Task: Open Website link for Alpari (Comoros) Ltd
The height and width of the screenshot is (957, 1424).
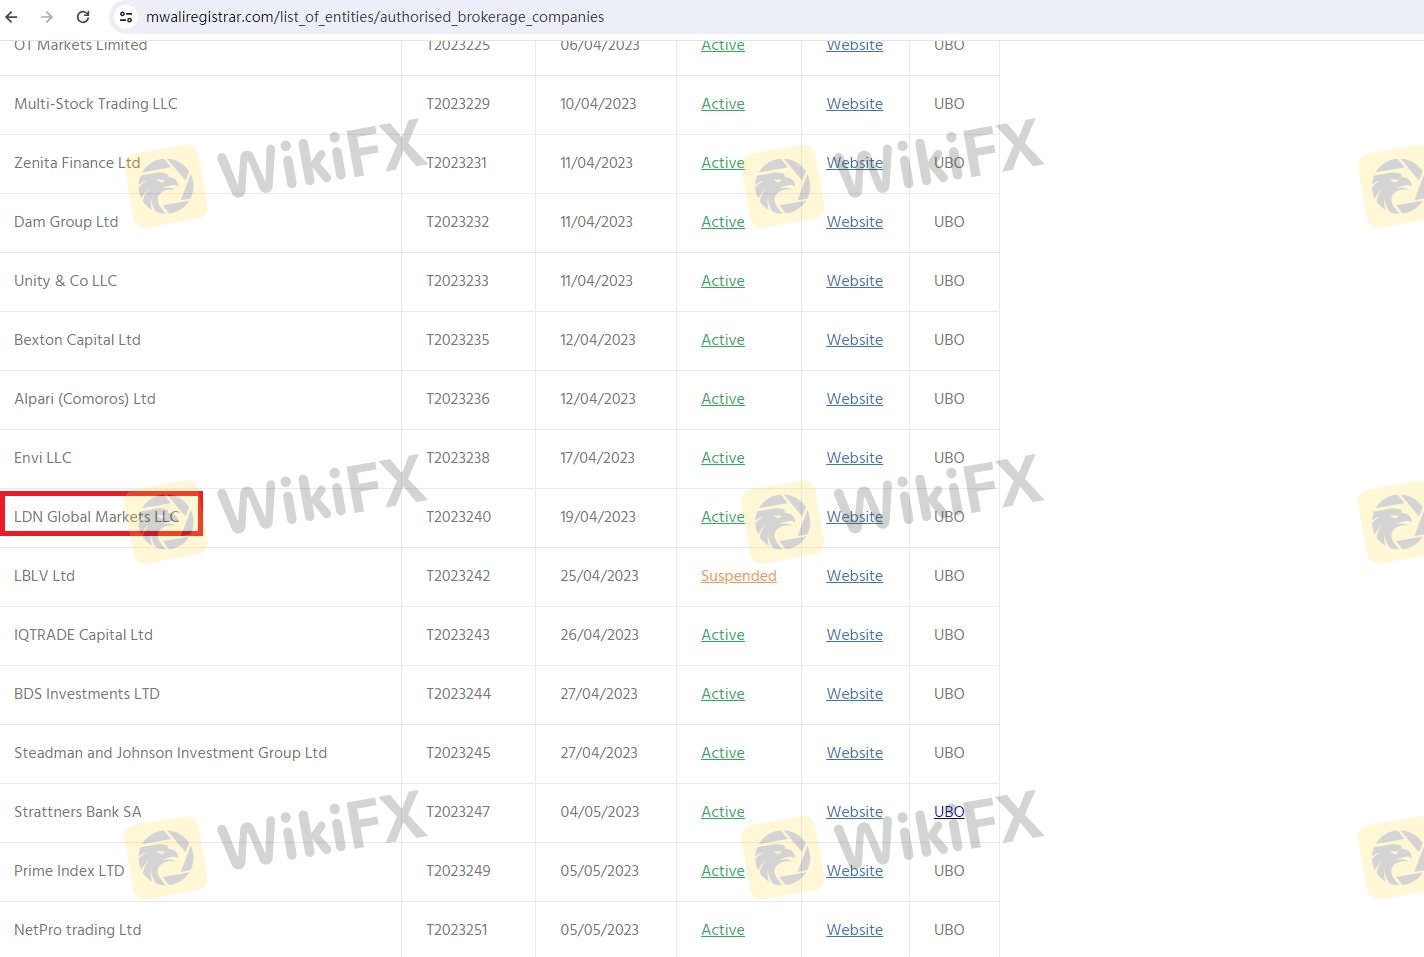Action: coord(854,399)
